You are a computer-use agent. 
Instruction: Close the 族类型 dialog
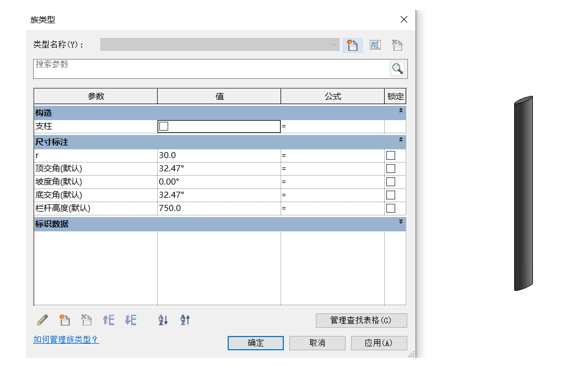point(404,19)
